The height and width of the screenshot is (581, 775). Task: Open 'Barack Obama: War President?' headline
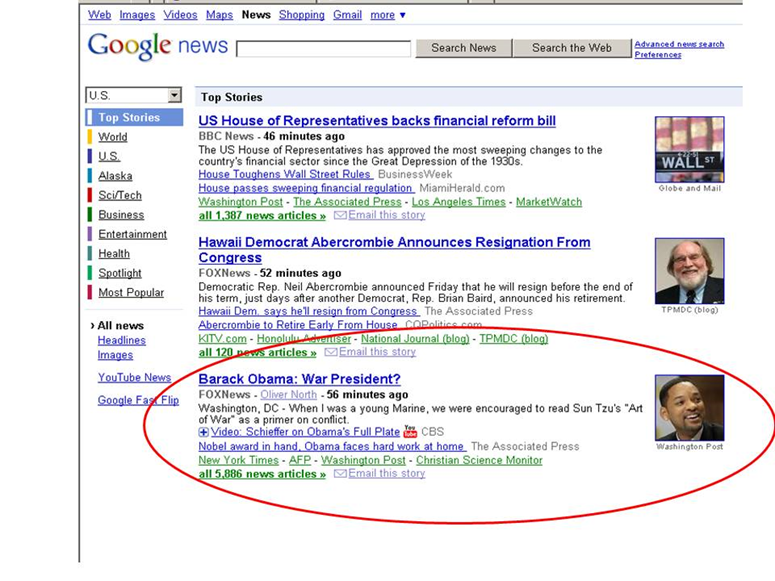pyautogui.click(x=300, y=379)
